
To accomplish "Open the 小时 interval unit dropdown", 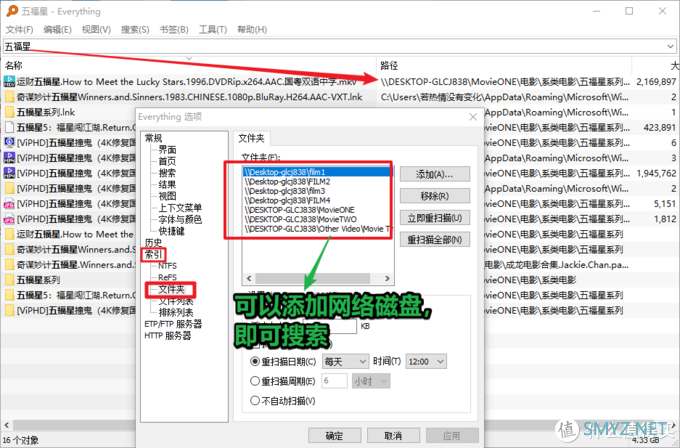I will tap(371, 381).
